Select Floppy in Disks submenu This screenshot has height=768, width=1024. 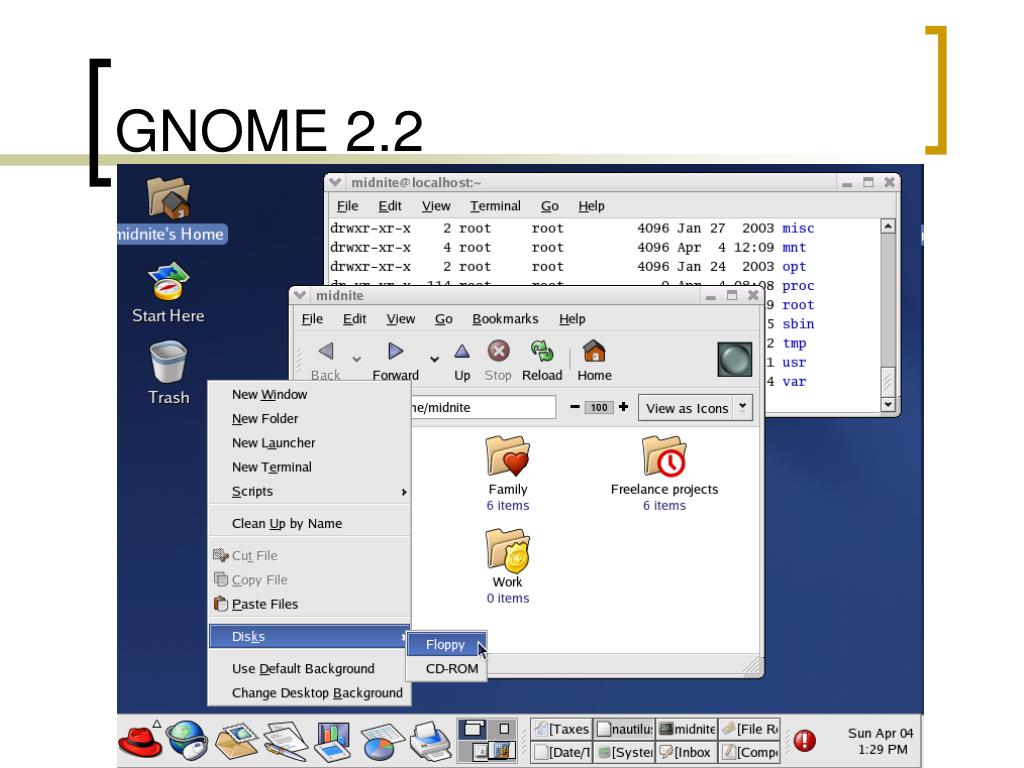click(447, 645)
